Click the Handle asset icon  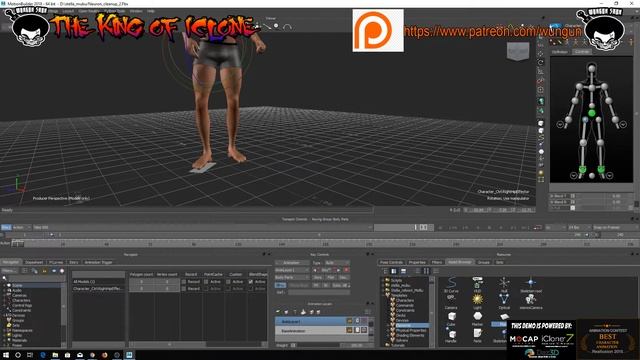(451, 336)
